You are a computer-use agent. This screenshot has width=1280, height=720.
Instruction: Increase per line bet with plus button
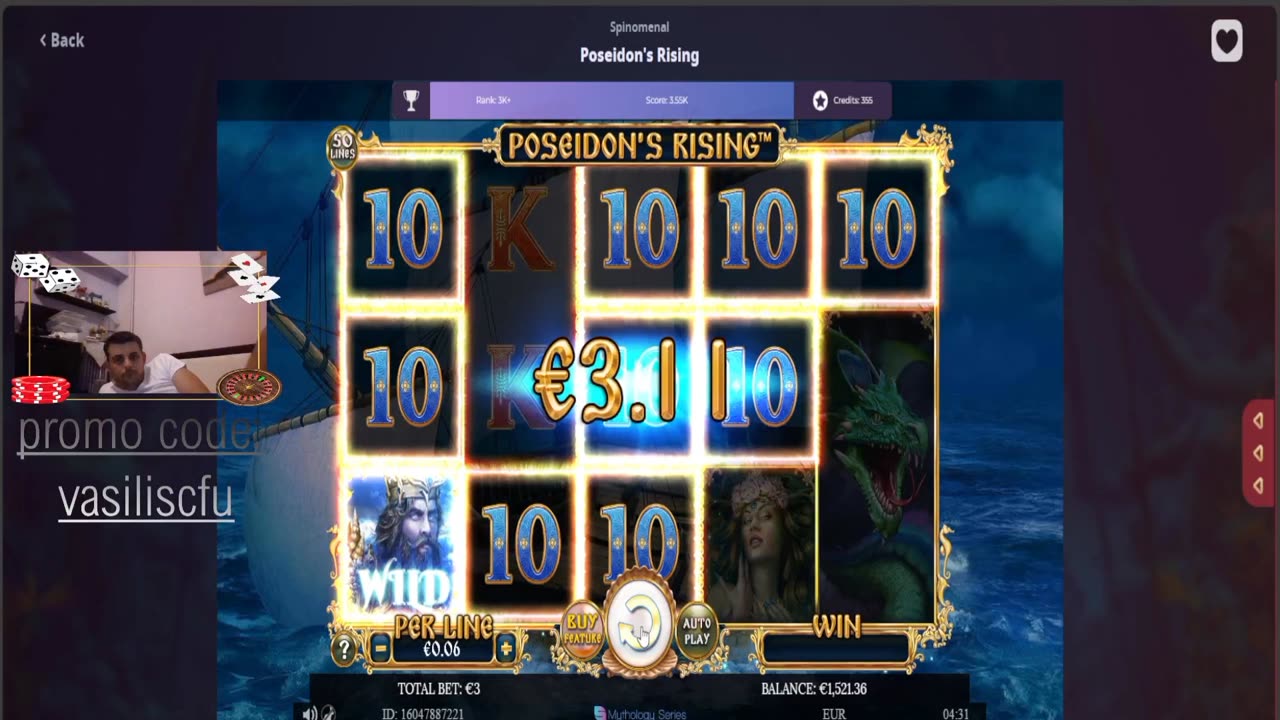pyautogui.click(x=506, y=649)
